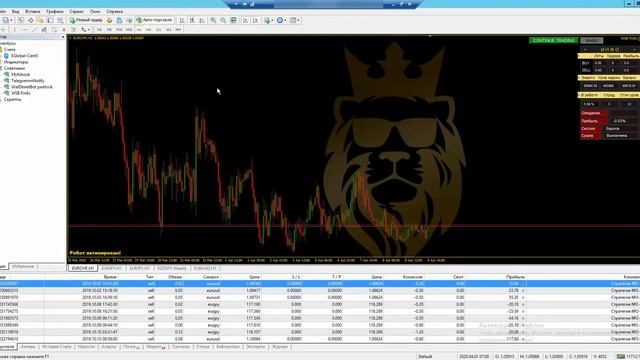Tile chart windows icon
640x360 pixels.
coord(233,20)
